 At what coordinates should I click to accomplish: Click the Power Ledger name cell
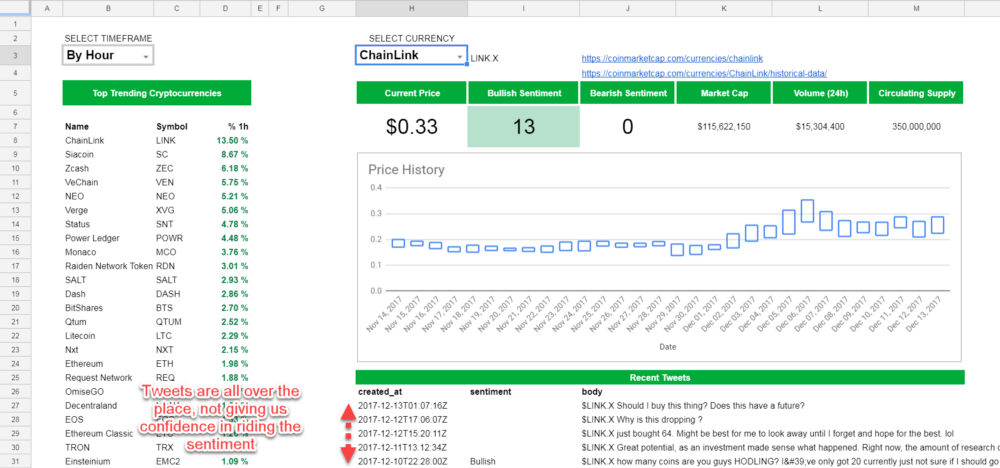(x=92, y=238)
